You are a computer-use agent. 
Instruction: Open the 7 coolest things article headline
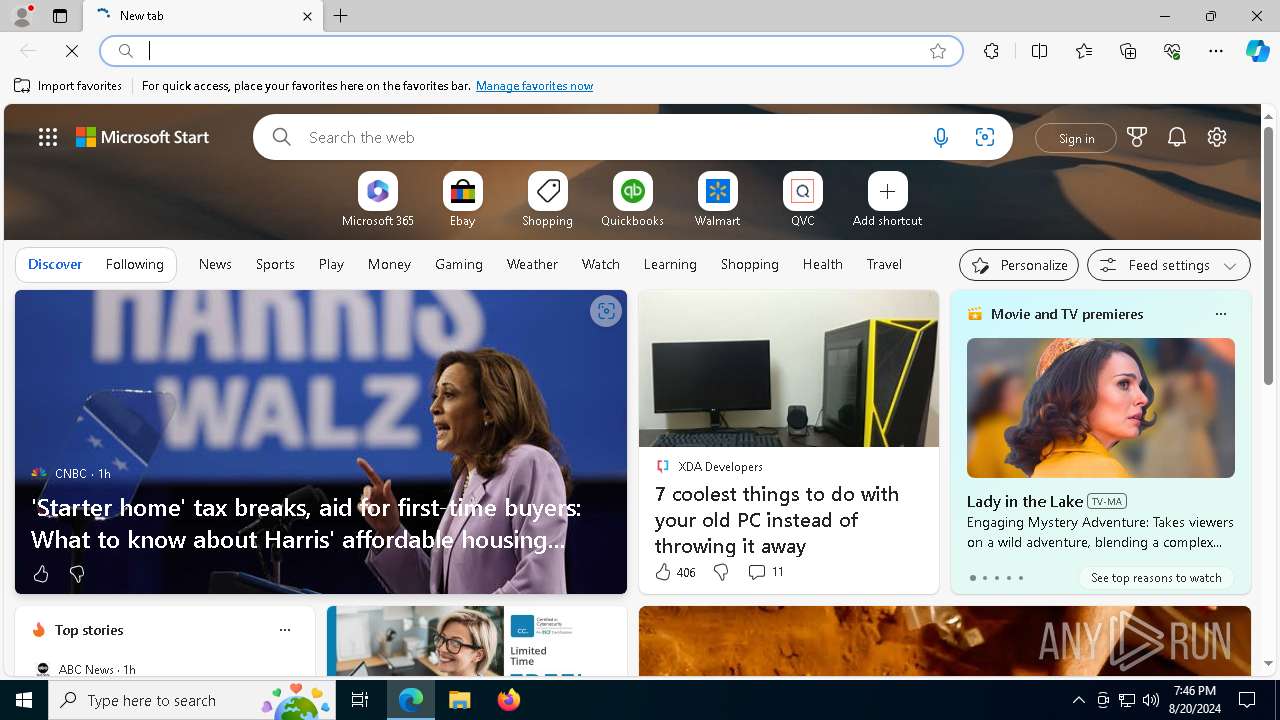click(777, 520)
